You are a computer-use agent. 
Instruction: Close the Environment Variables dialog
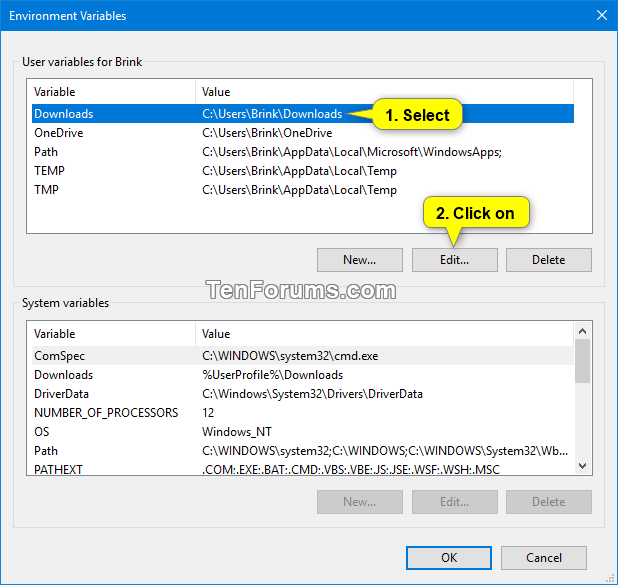click(x=601, y=15)
